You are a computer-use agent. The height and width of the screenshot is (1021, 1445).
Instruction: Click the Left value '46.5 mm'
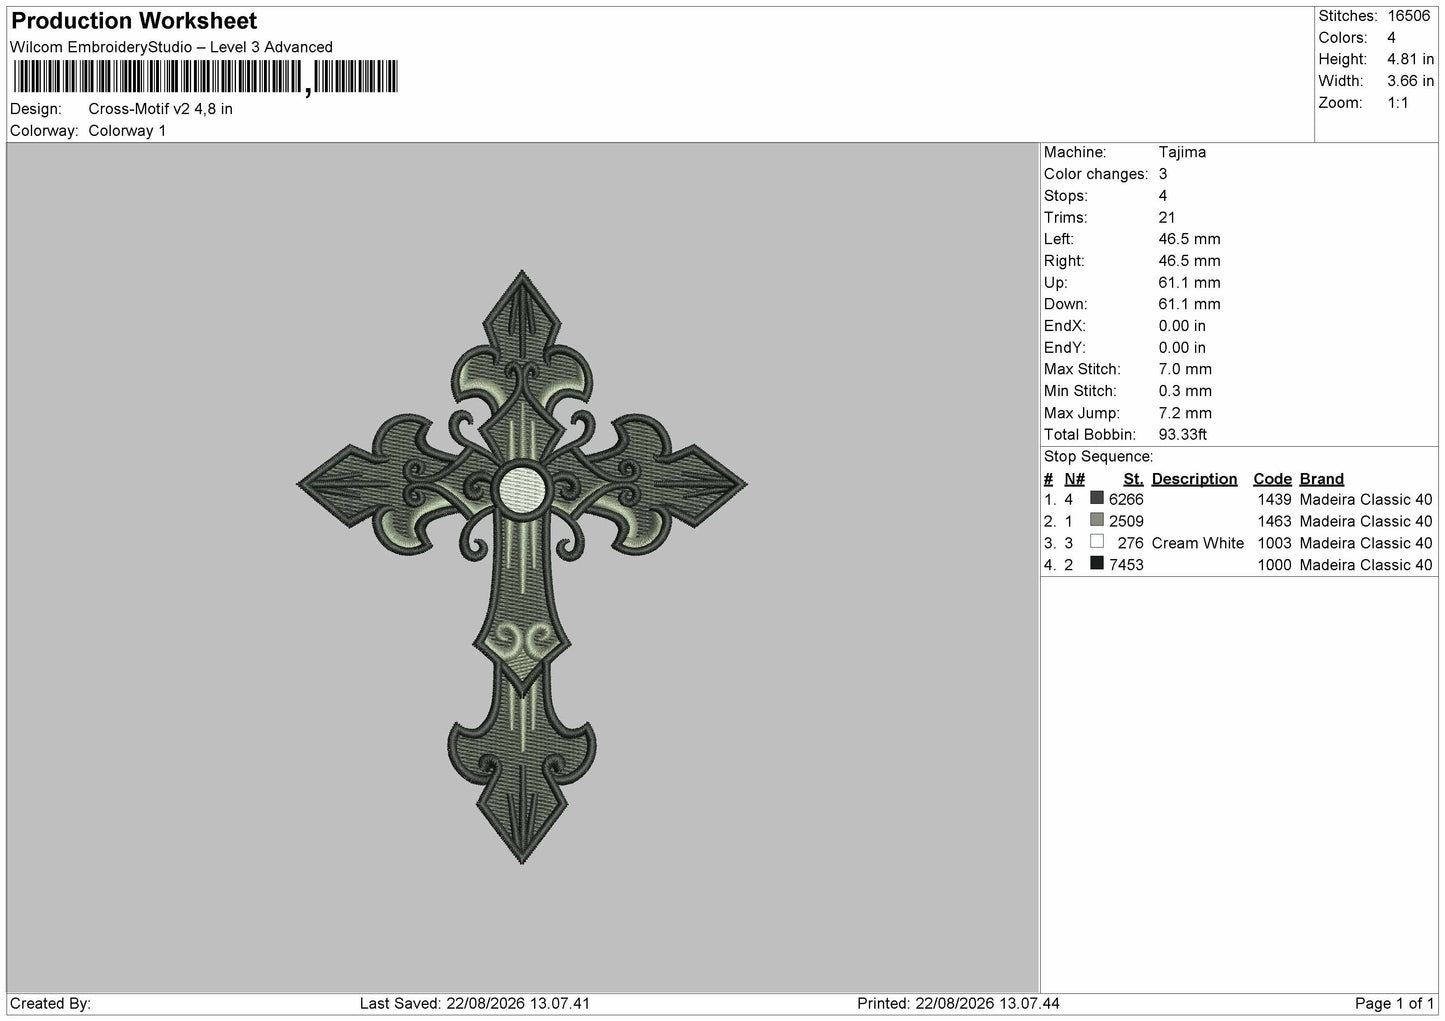coord(1189,239)
